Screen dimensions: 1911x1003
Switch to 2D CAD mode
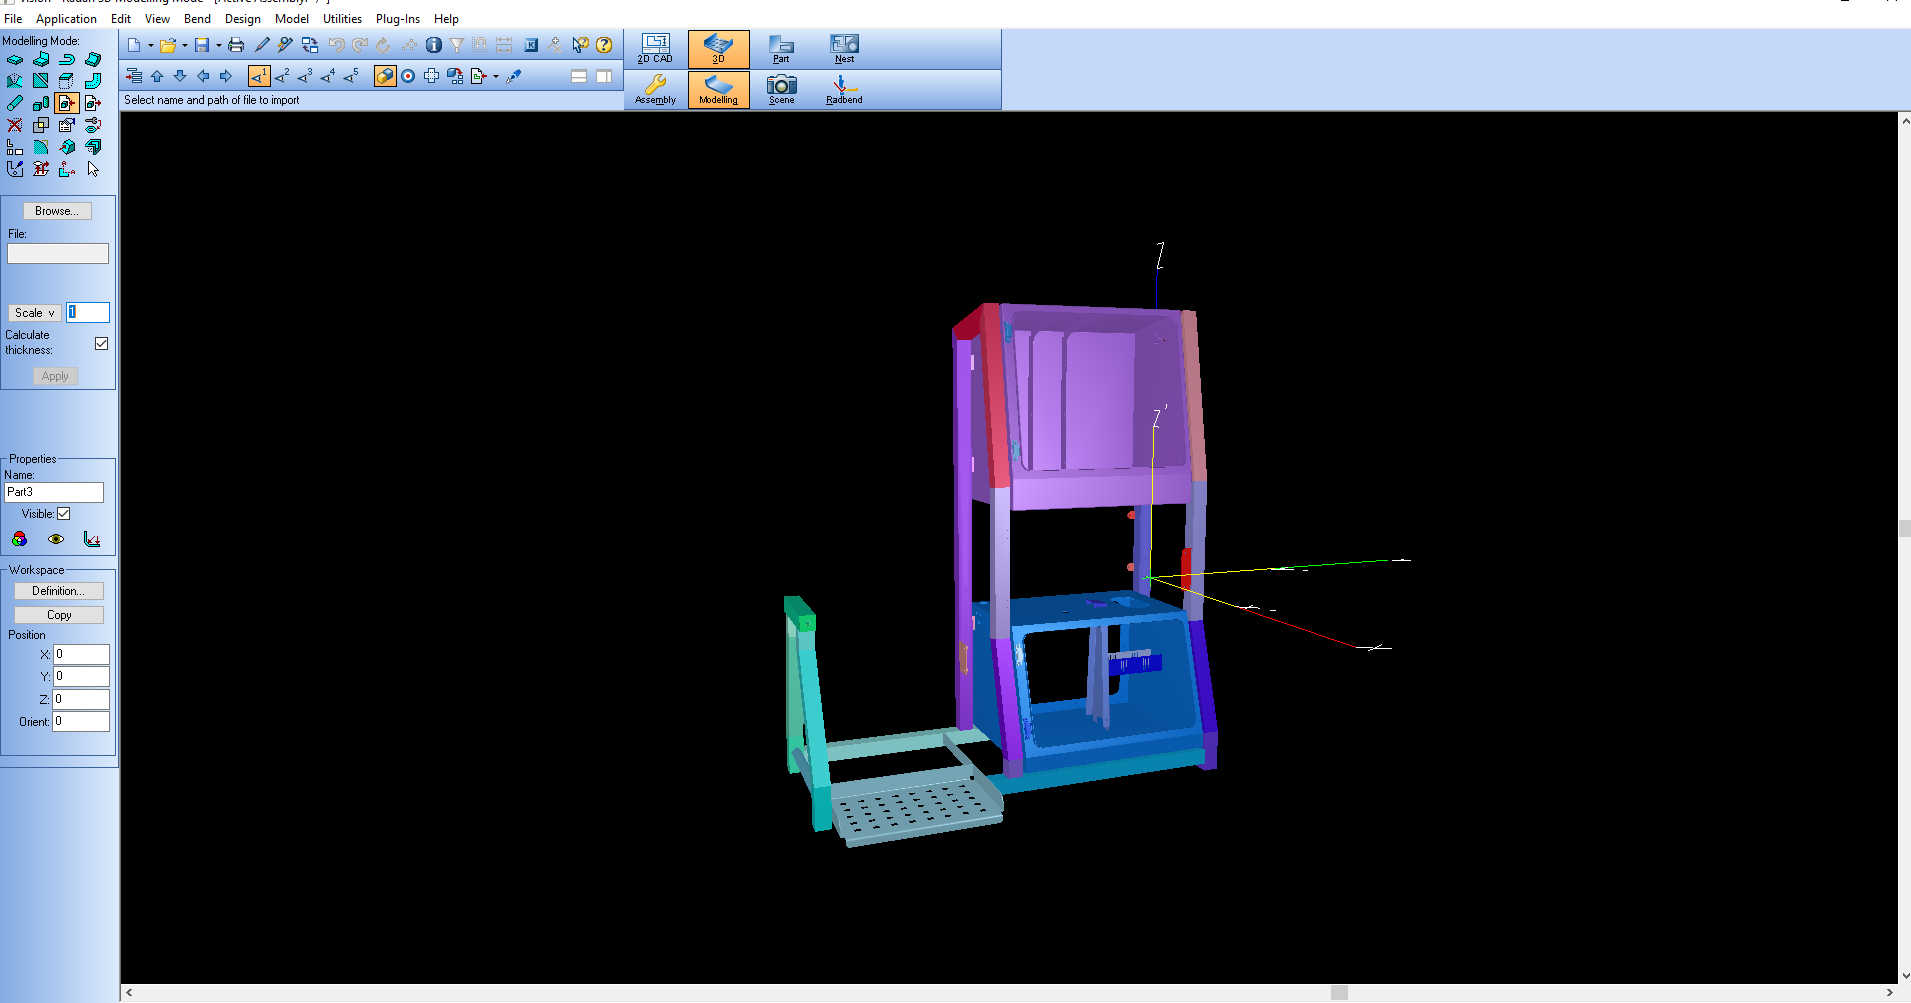[x=655, y=48]
